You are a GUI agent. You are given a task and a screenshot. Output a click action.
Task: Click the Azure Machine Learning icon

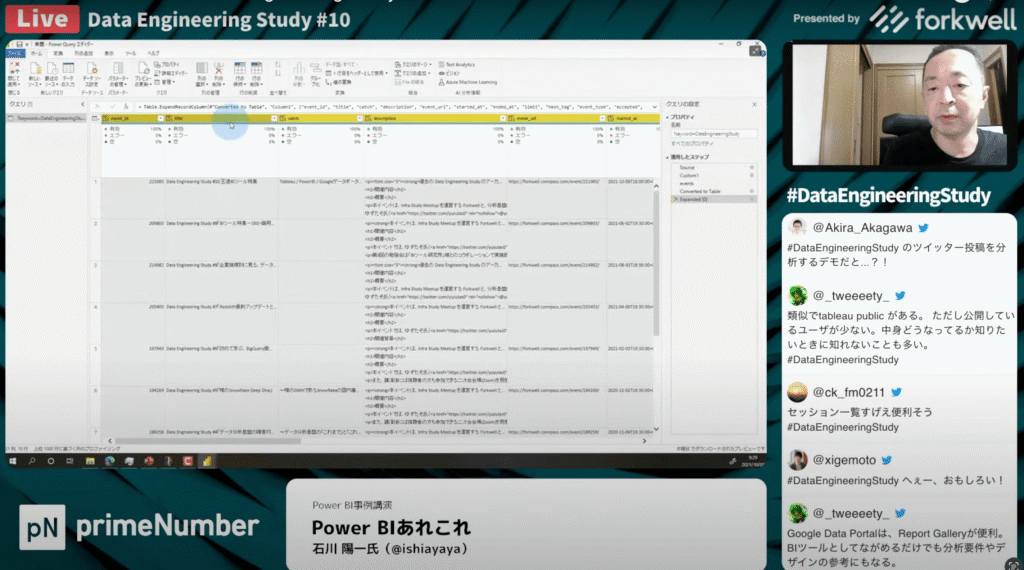469,82
